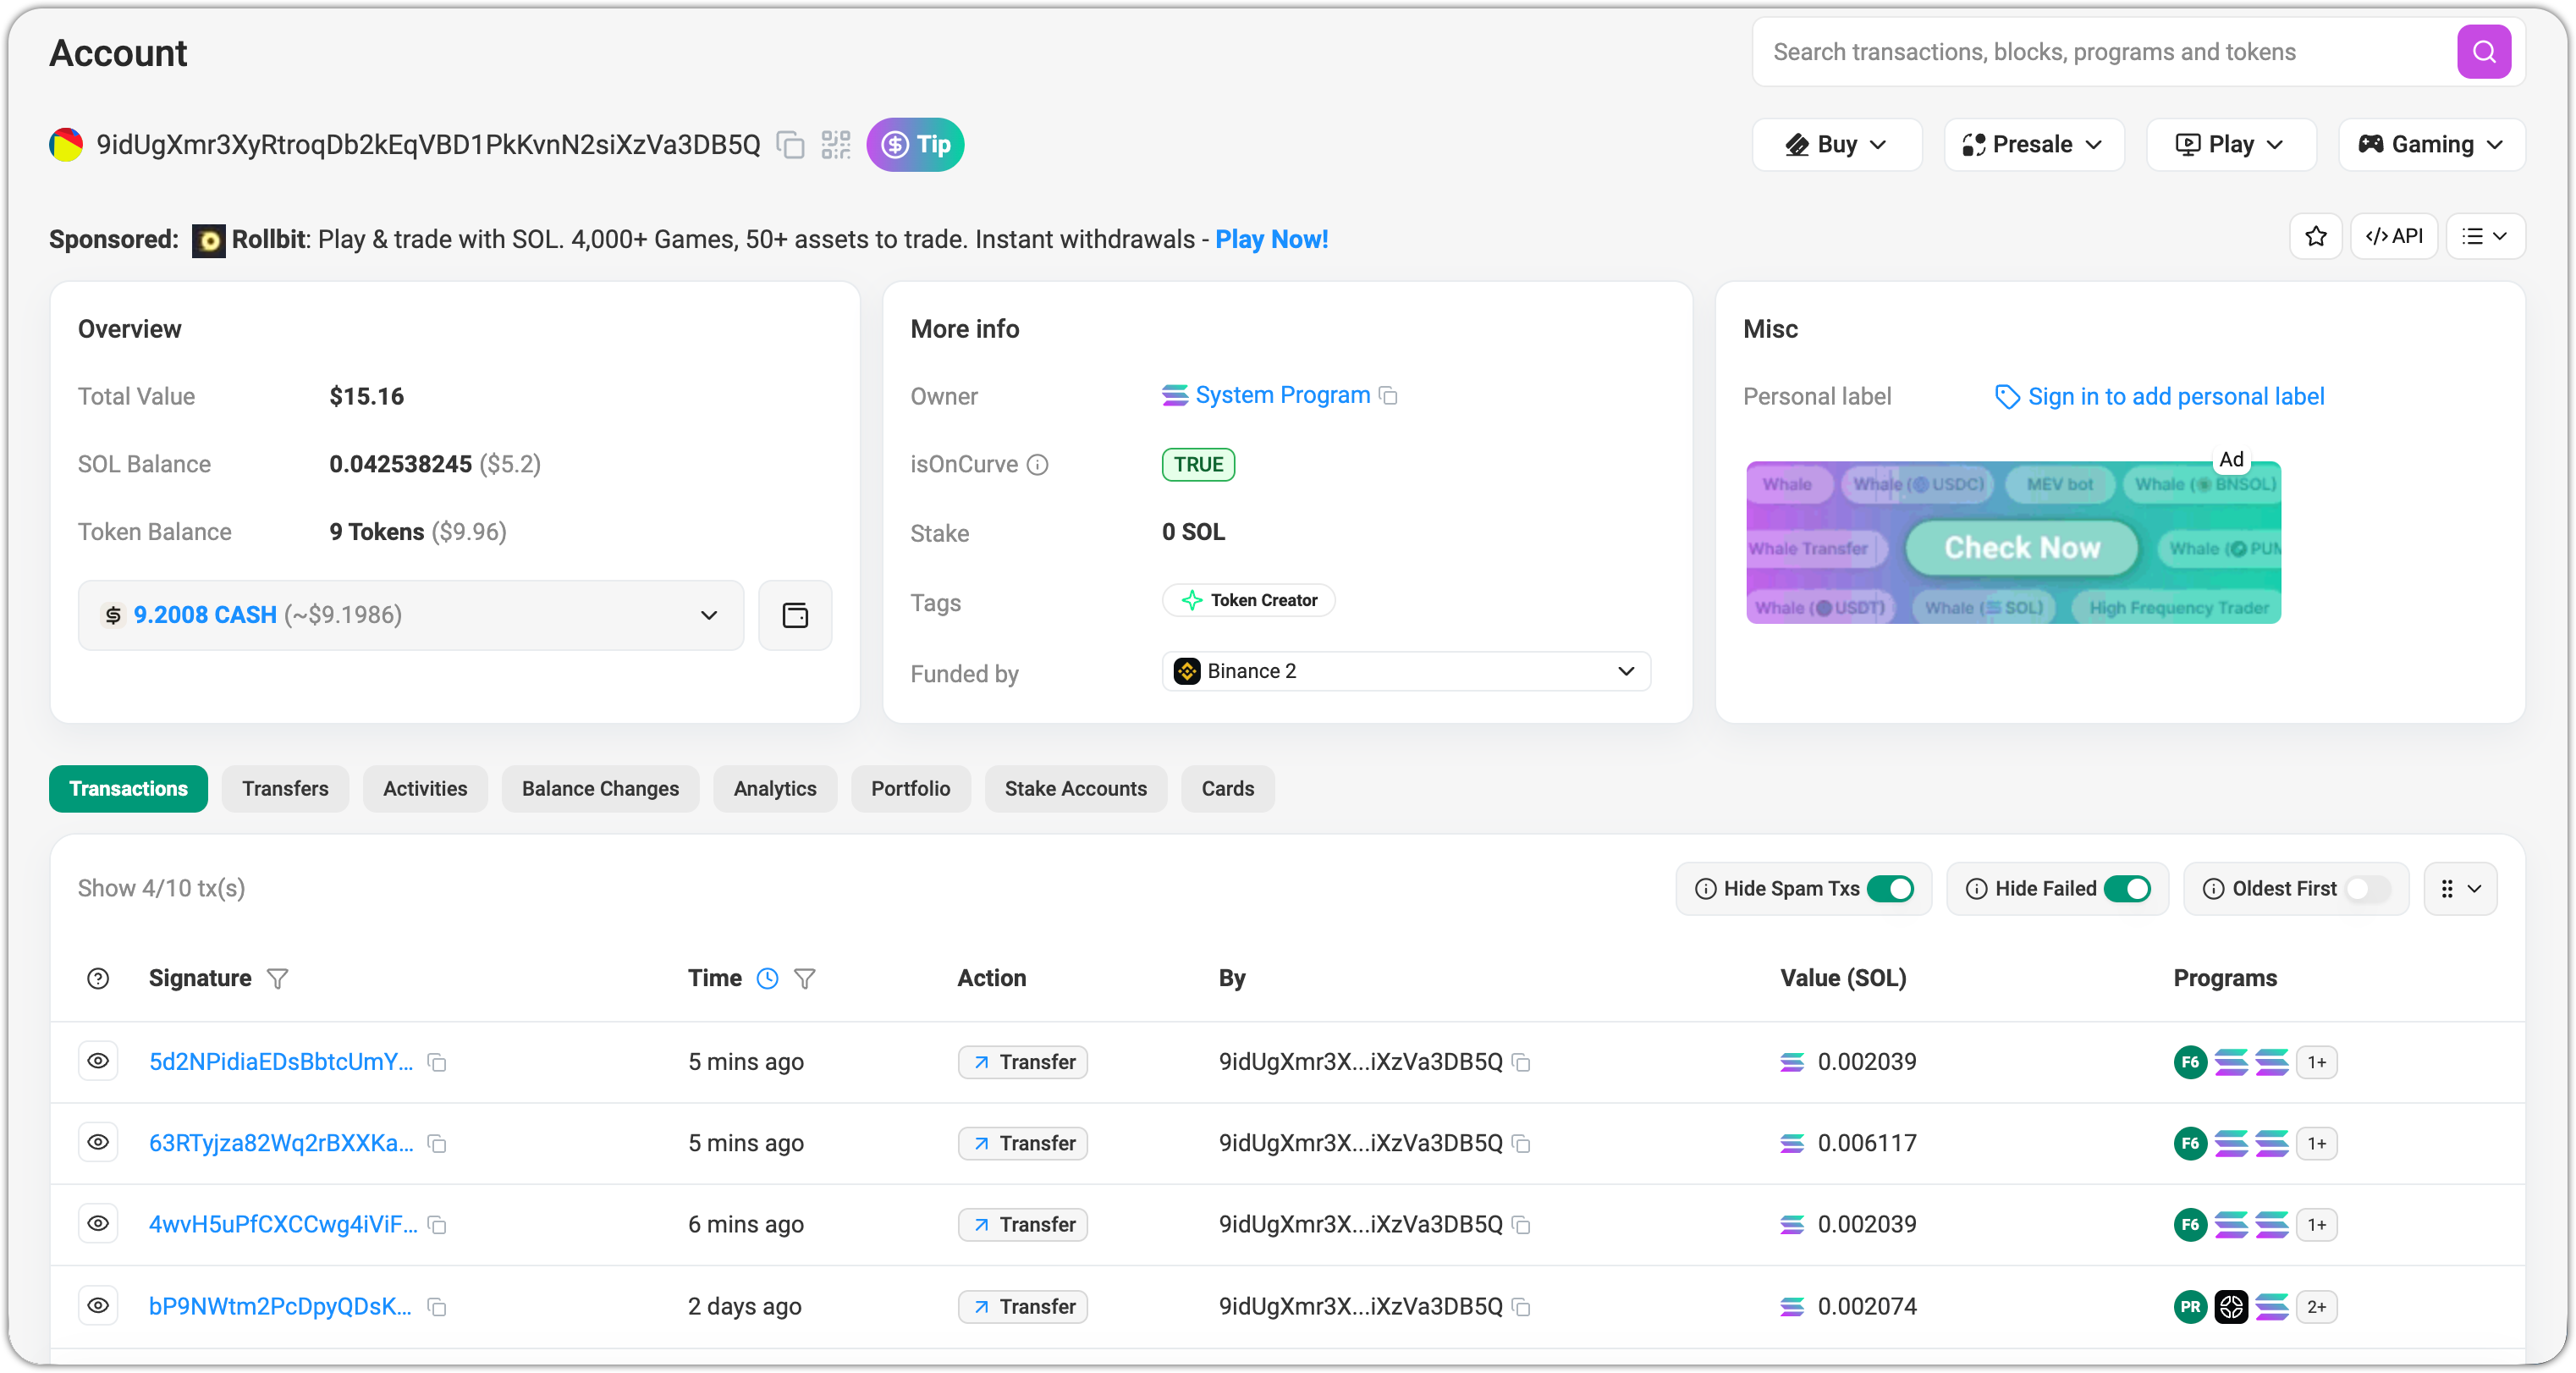
Task: View details eye icon for 5d2NPidiaEDsBbtcUmY transaction
Action: (x=98, y=1061)
